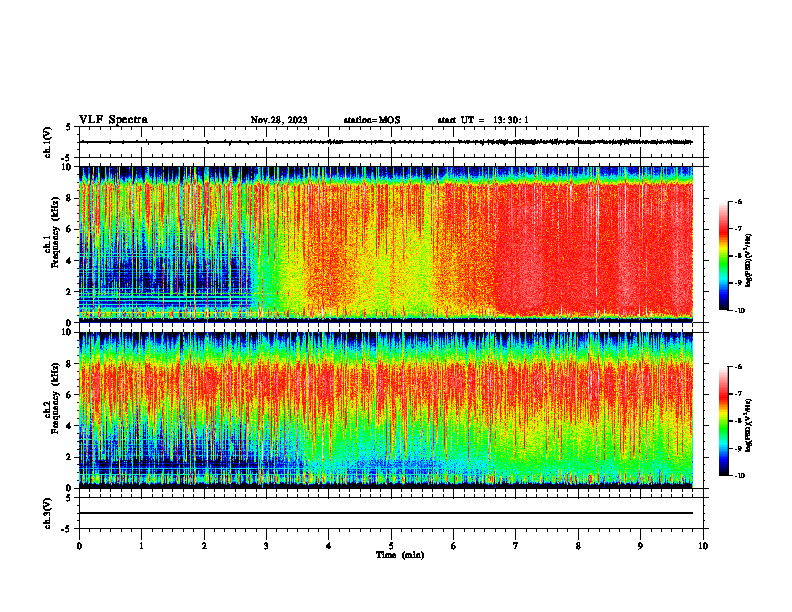Click time axis tick label "0"
The image size is (792, 612).
click(79, 546)
